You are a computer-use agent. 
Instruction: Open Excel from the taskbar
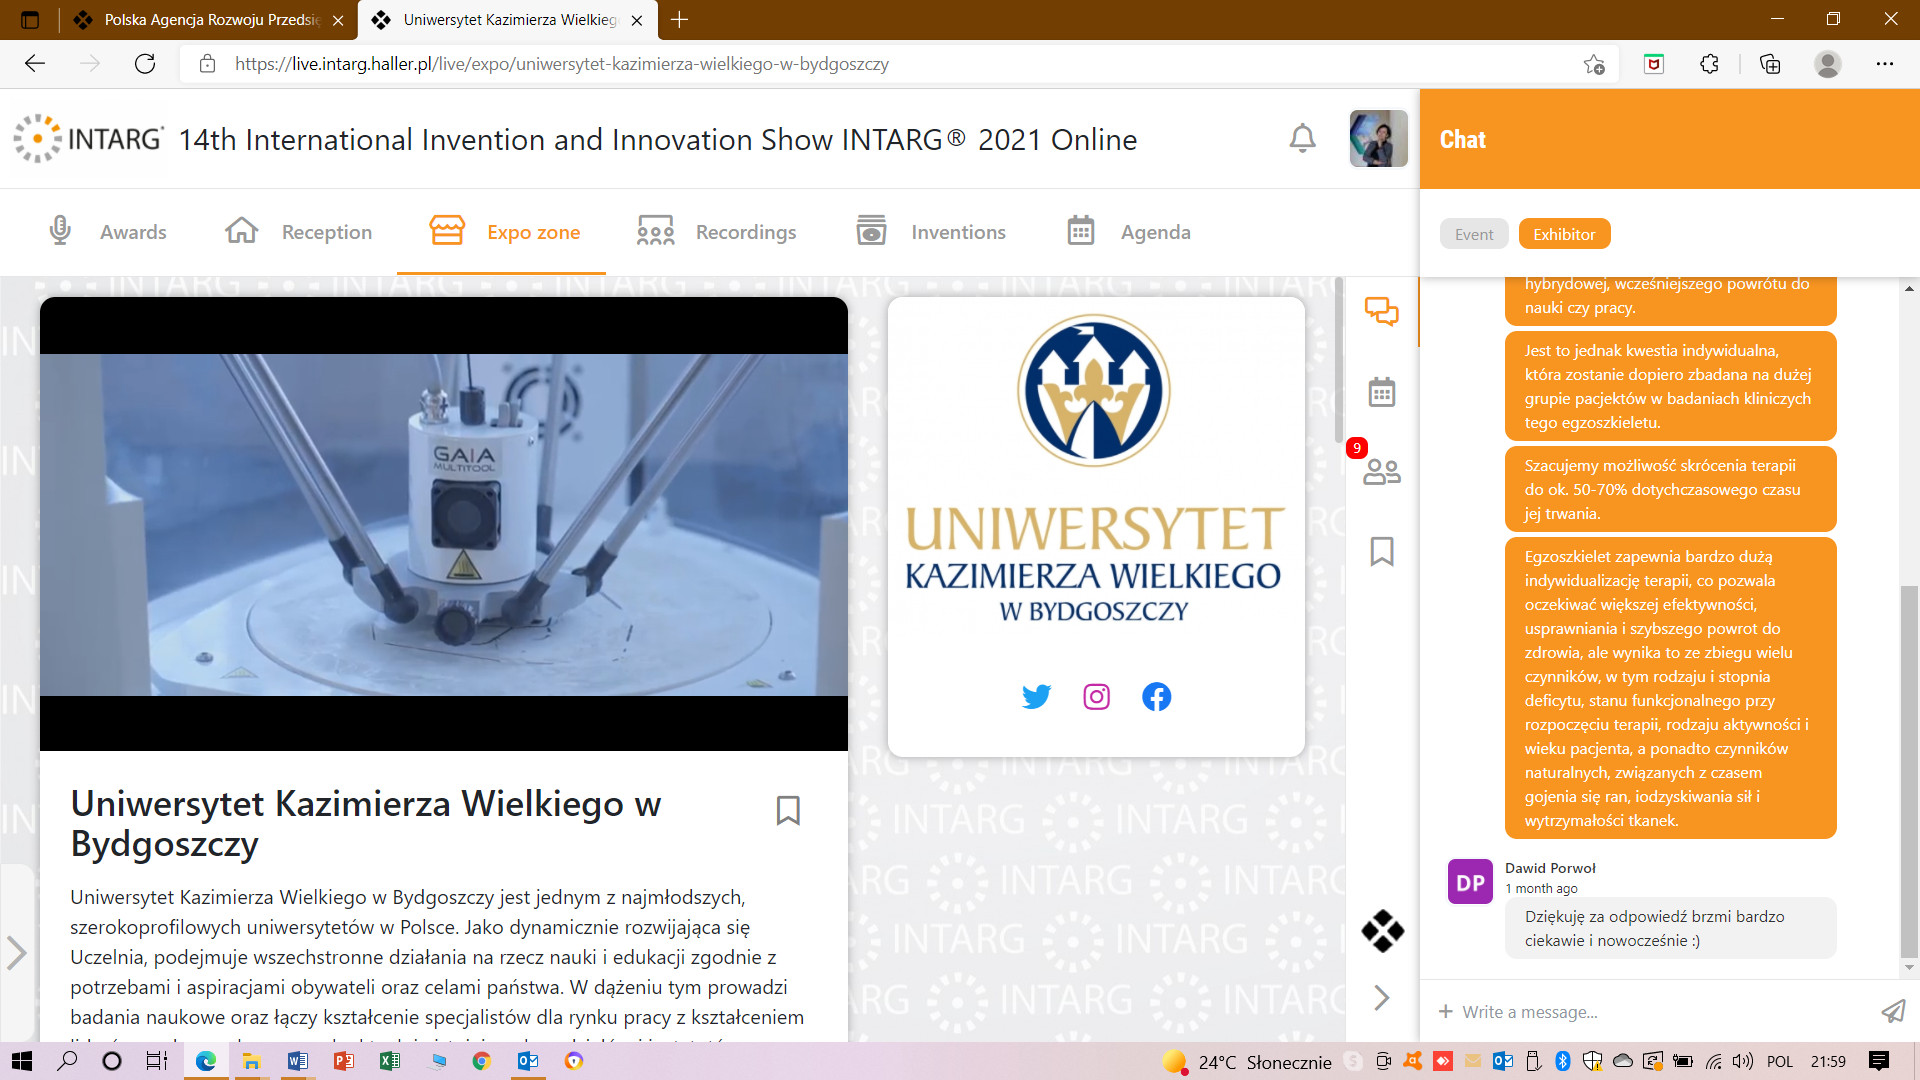tap(389, 1061)
